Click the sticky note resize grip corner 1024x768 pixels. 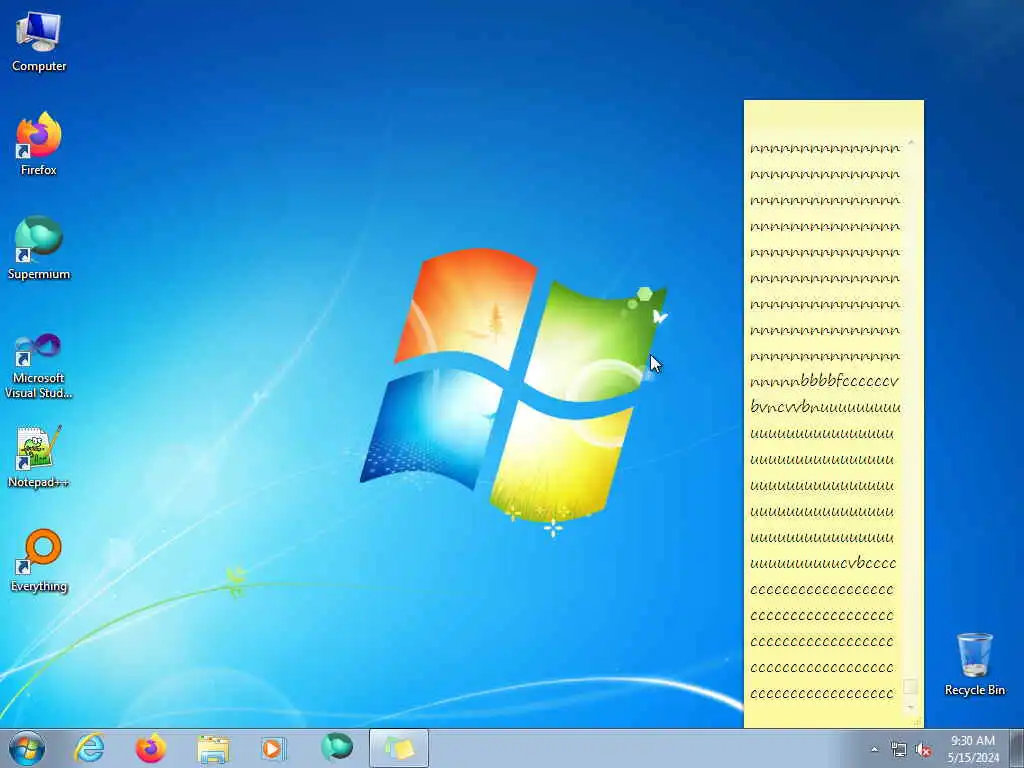point(918,722)
